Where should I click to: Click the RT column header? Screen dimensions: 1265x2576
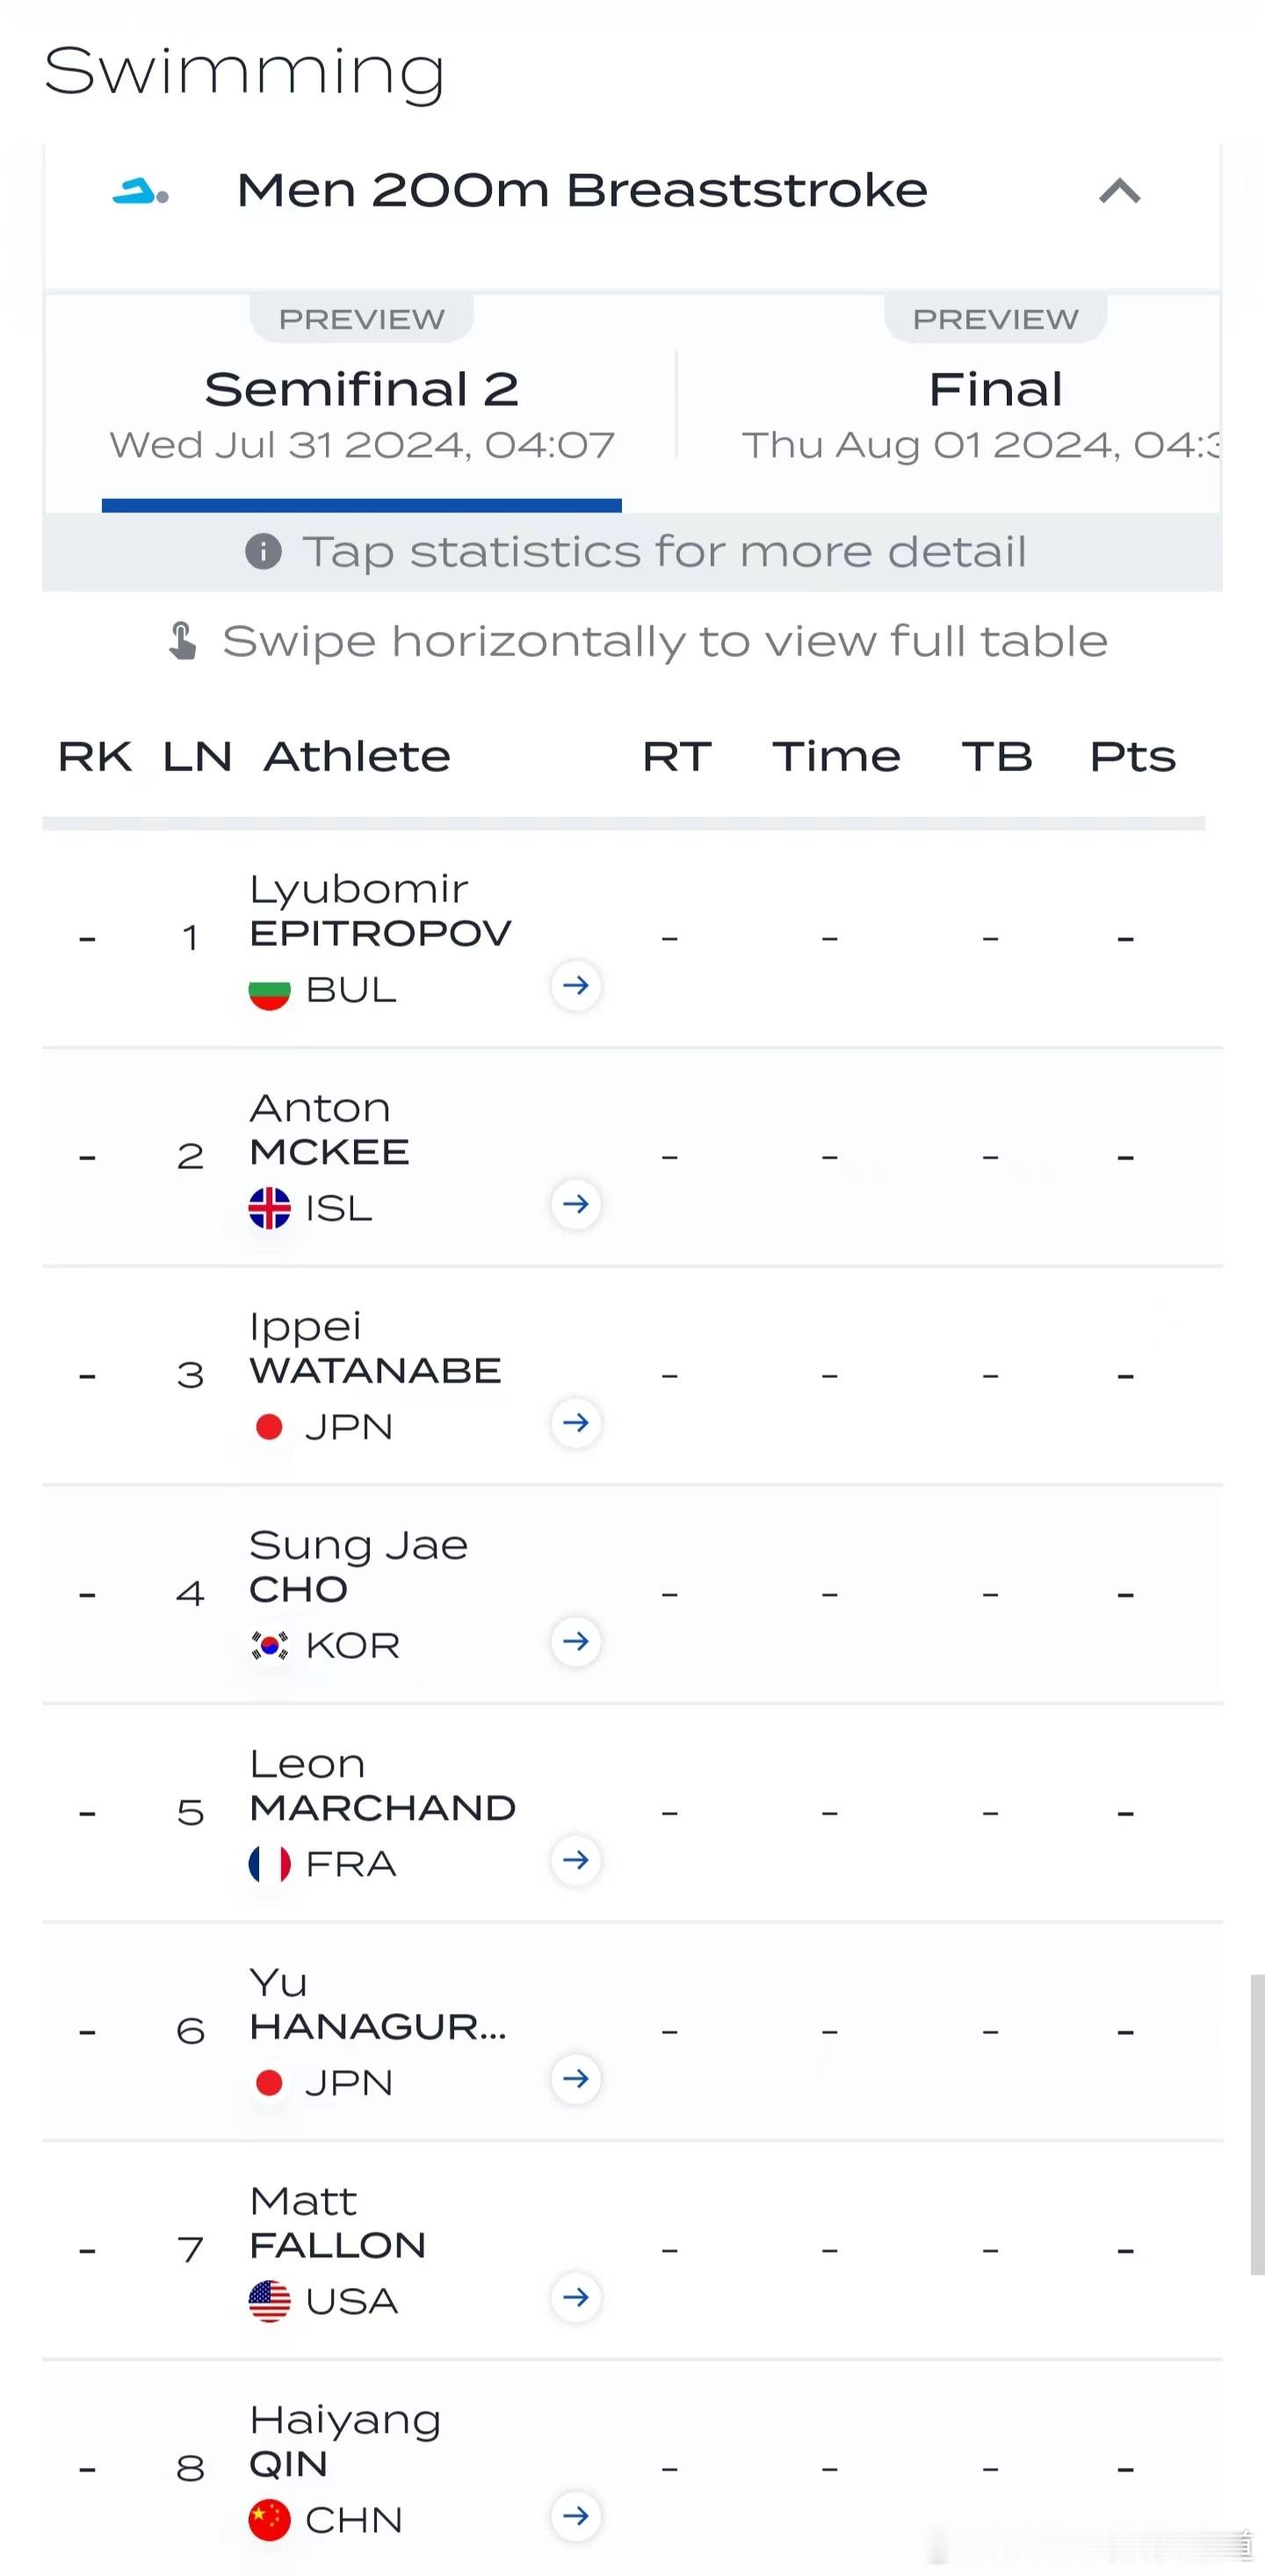[x=677, y=756]
